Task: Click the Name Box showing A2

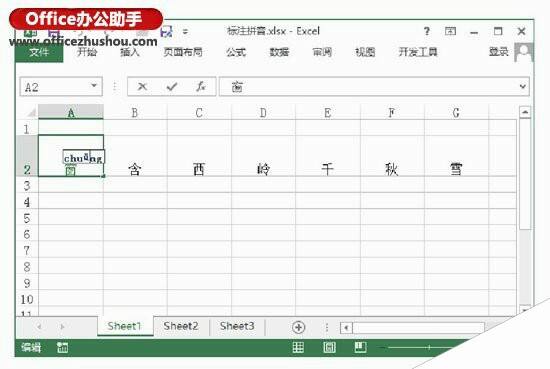Action: click(x=61, y=87)
